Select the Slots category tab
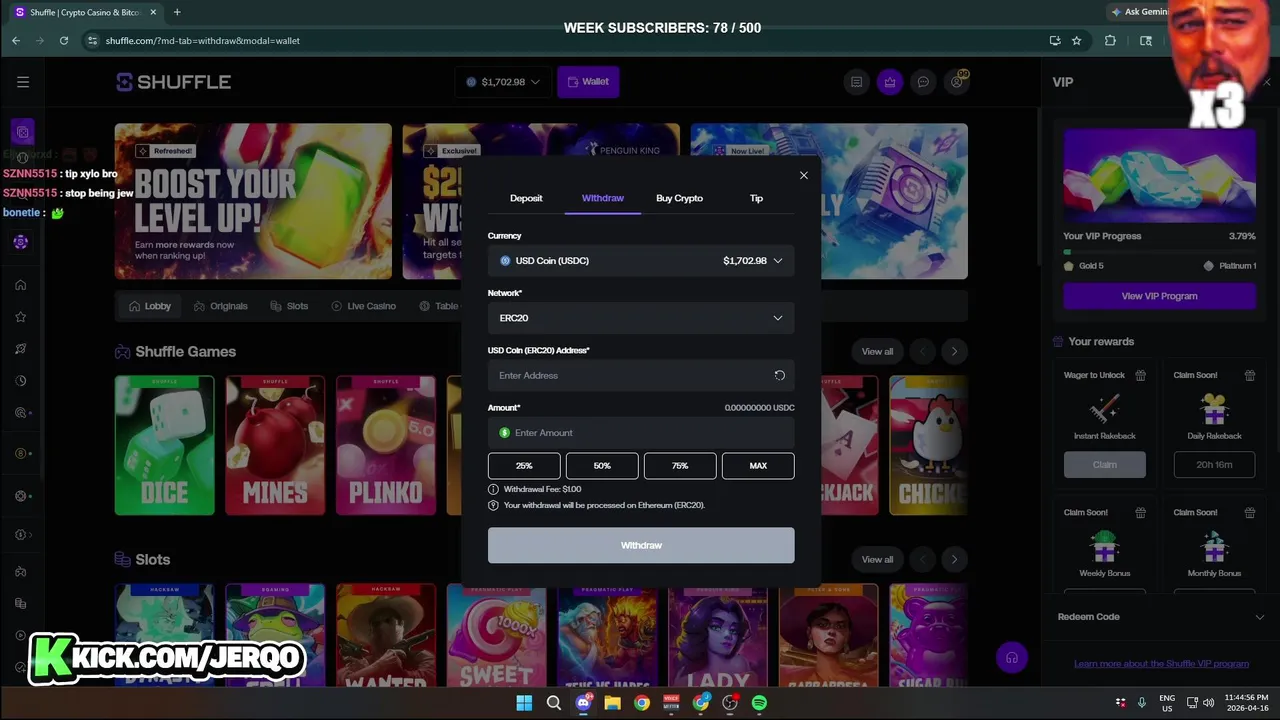Viewport: 1280px width, 720px height. [x=289, y=306]
